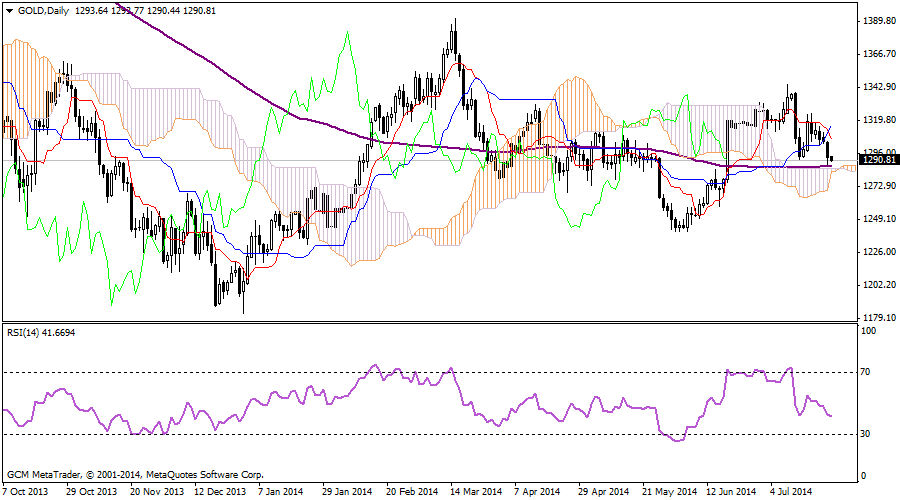Click the 1366.70 price axis label
Viewport: 900px width, 500px height.
pos(879,54)
